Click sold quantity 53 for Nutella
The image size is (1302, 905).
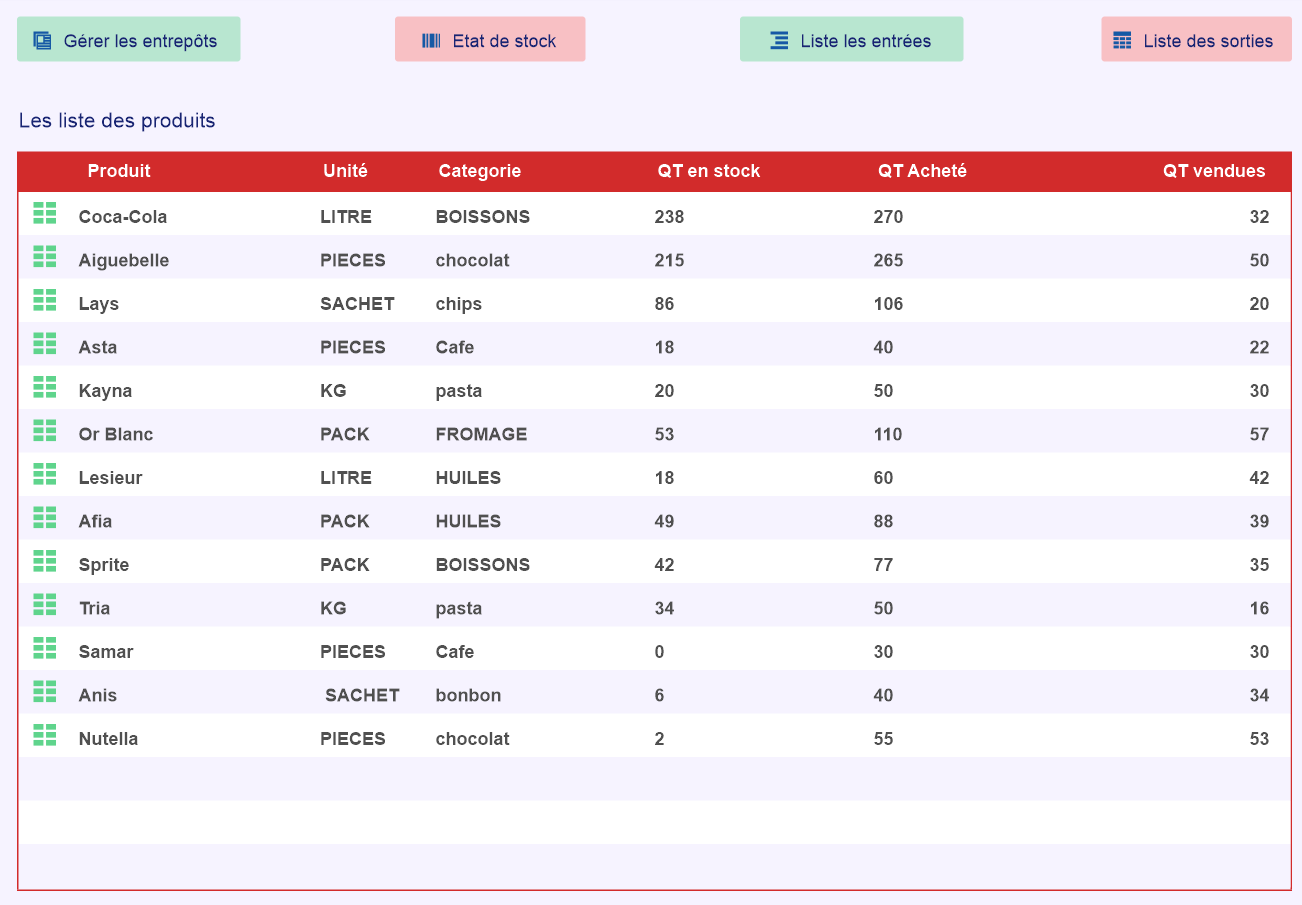point(1259,739)
